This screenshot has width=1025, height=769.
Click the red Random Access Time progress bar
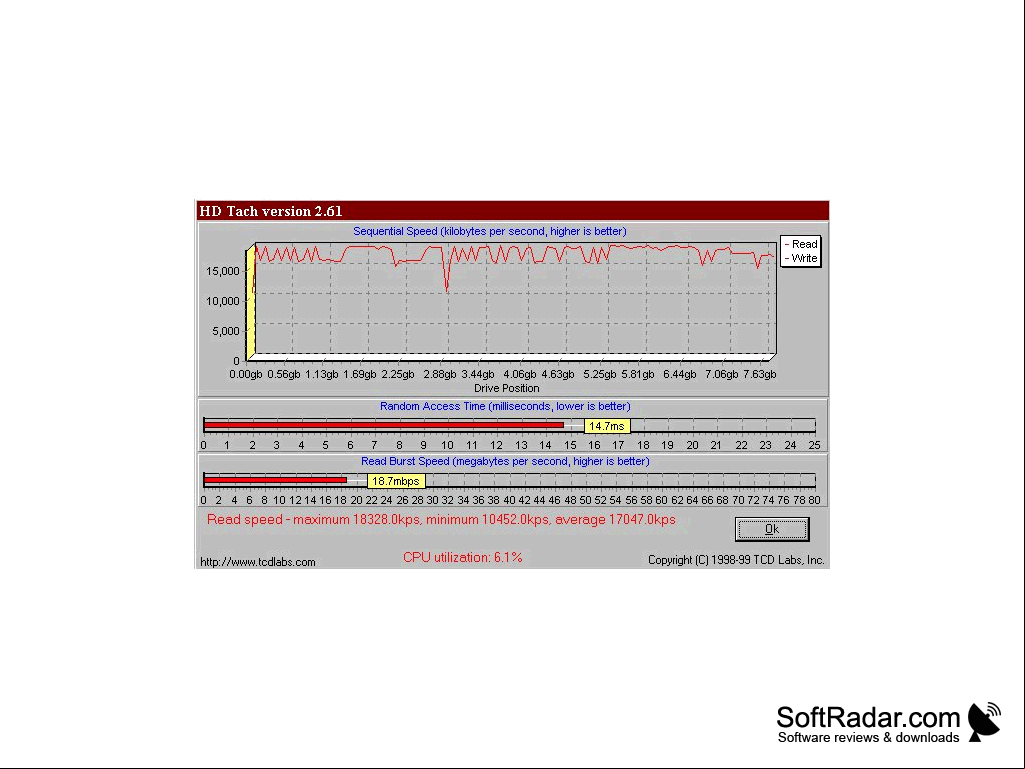pos(384,426)
